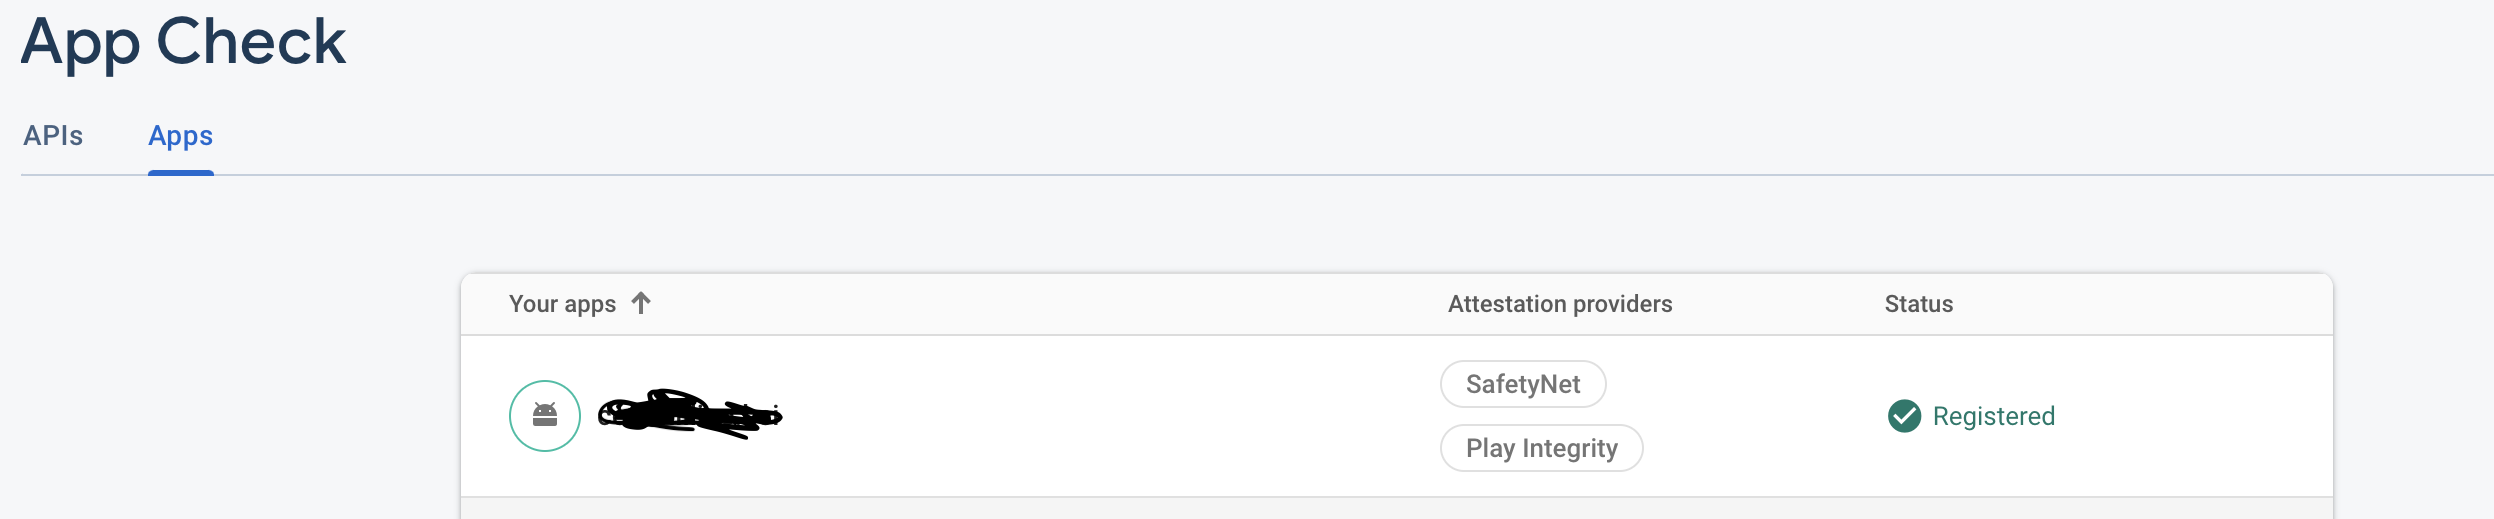
Task: Click the gray footer bar below the app row
Action: [1397, 508]
